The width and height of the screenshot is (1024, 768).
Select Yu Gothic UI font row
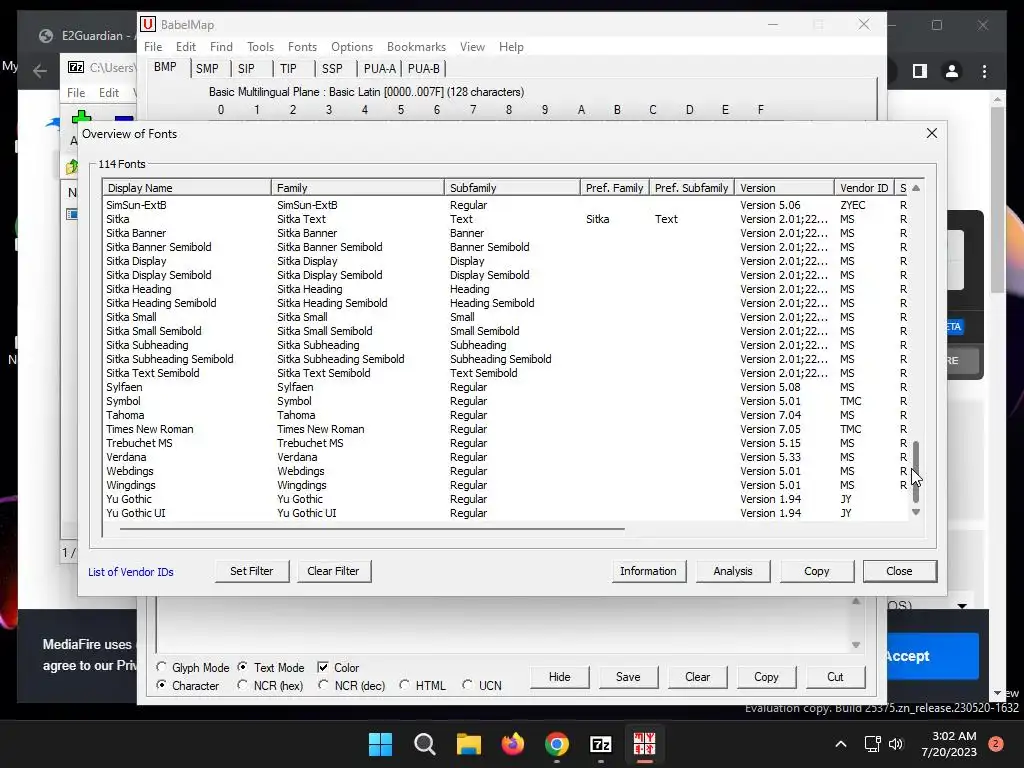506,513
